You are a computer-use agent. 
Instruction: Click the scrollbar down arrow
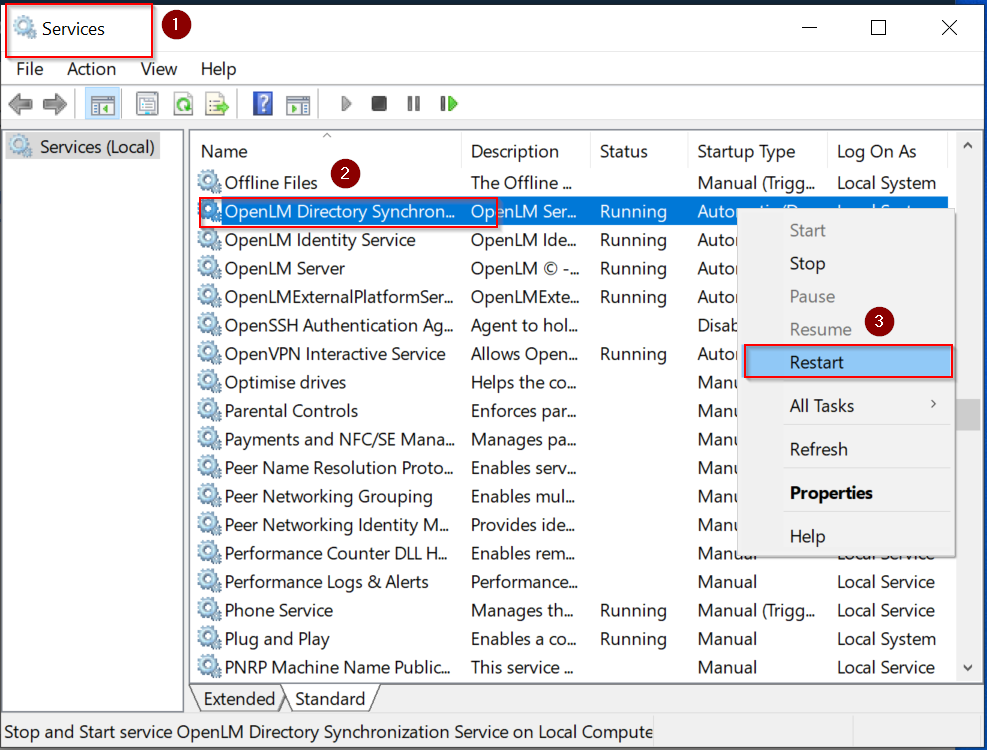pos(967,667)
